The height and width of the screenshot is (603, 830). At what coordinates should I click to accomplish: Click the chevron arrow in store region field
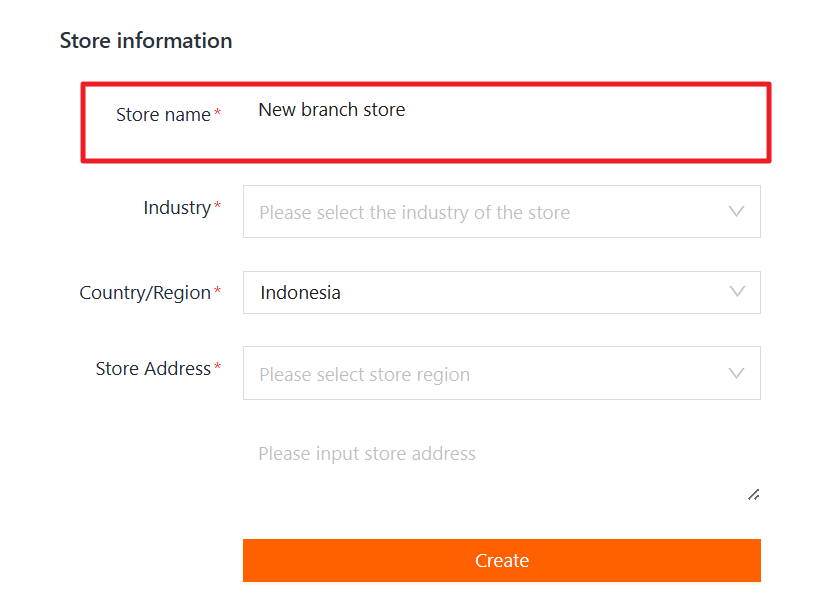pos(737,374)
